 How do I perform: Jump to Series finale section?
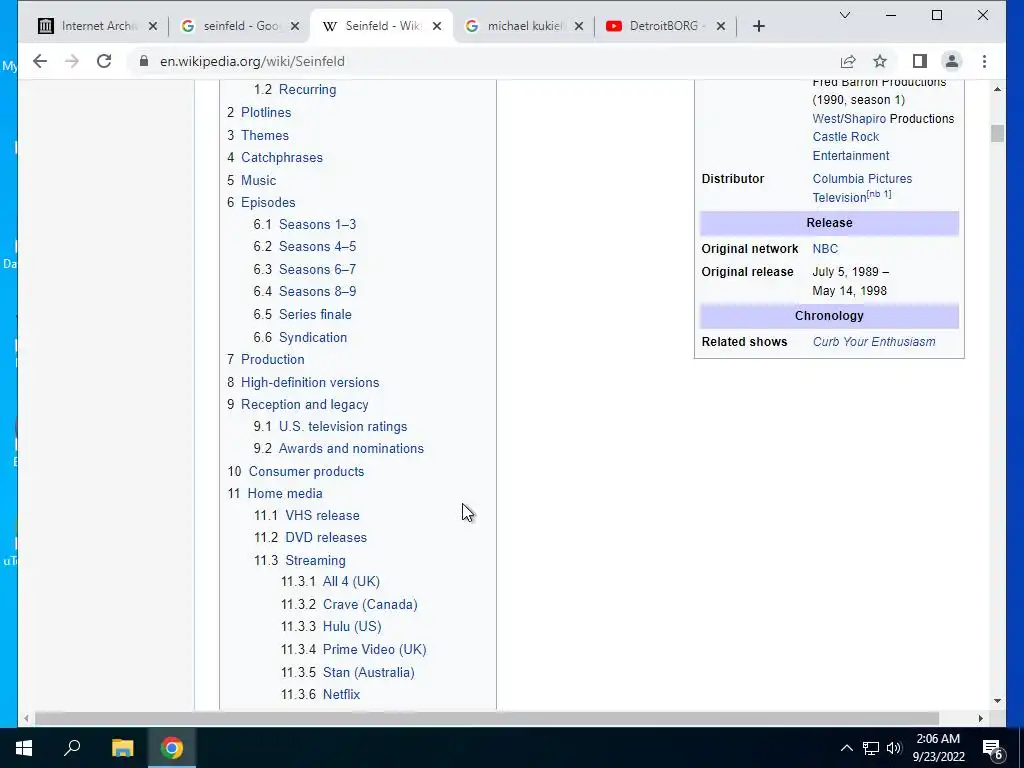[x=315, y=314]
